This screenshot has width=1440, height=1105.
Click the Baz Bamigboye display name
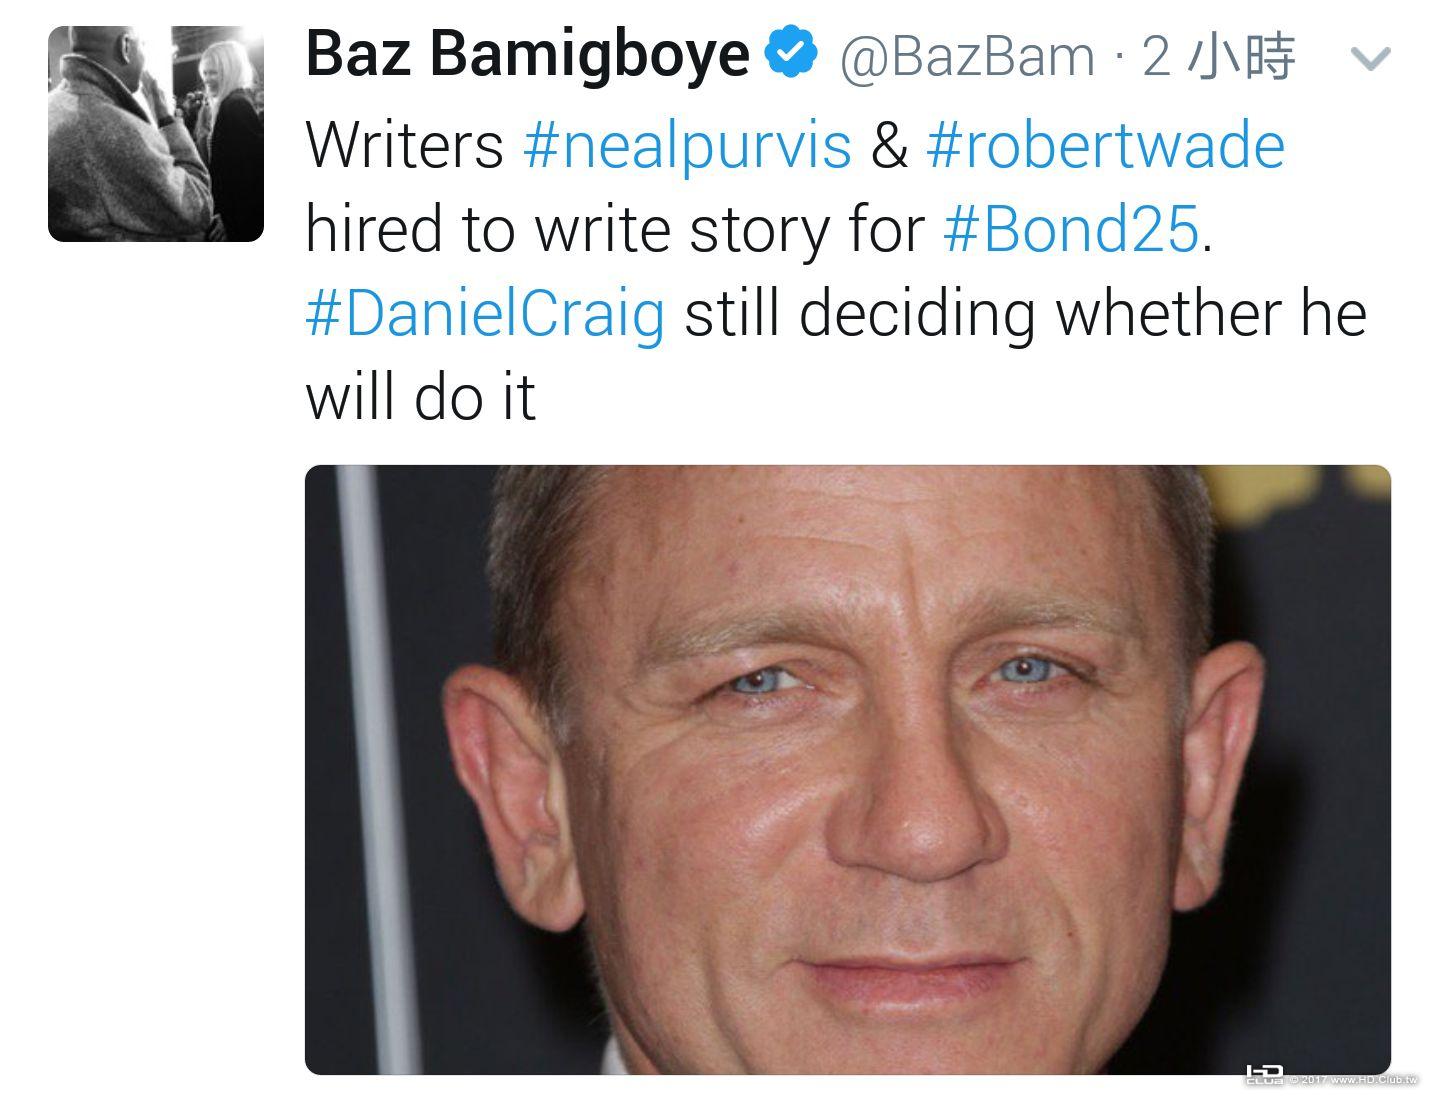(x=528, y=54)
